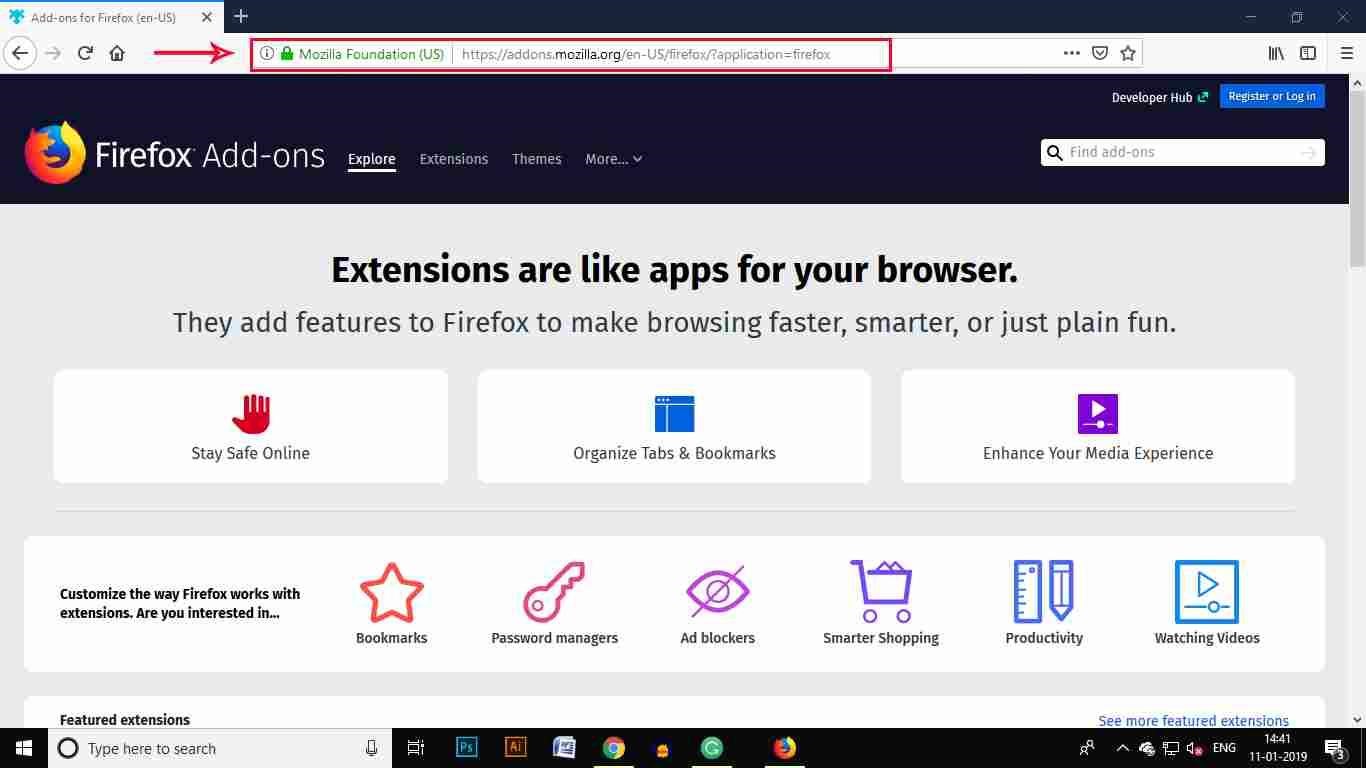This screenshot has width=1366, height=768.
Task: Click the green padlock security icon
Action: [x=287, y=54]
